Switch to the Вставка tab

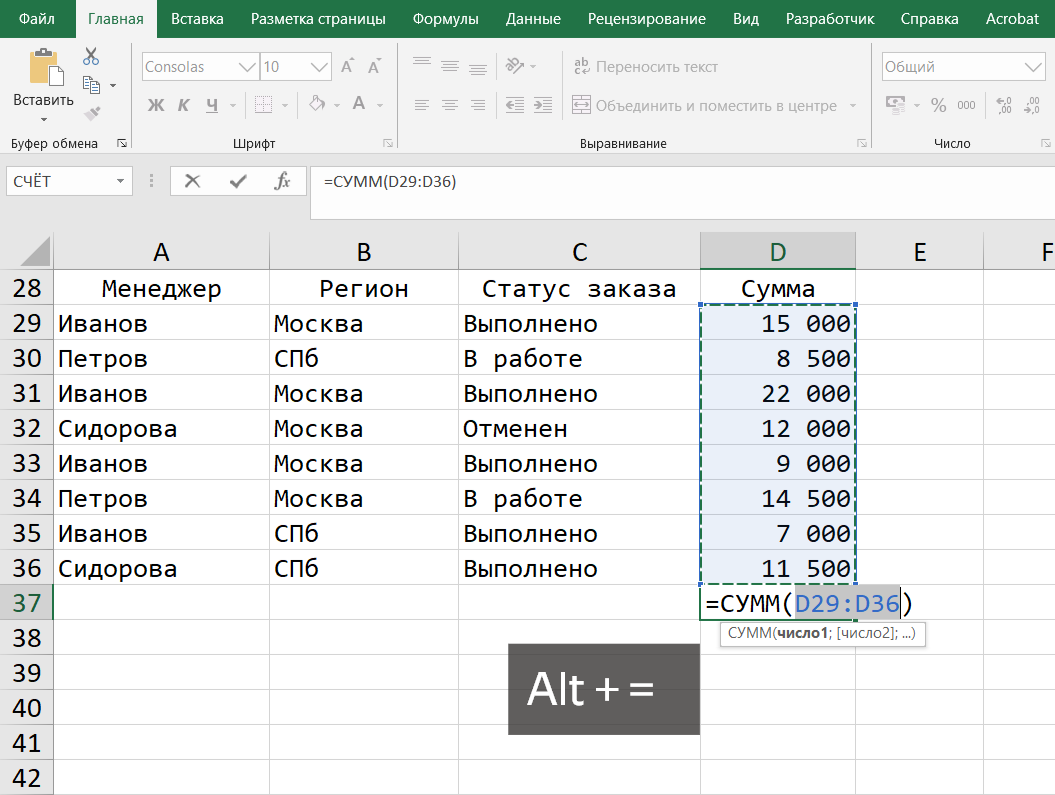[197, 19]
